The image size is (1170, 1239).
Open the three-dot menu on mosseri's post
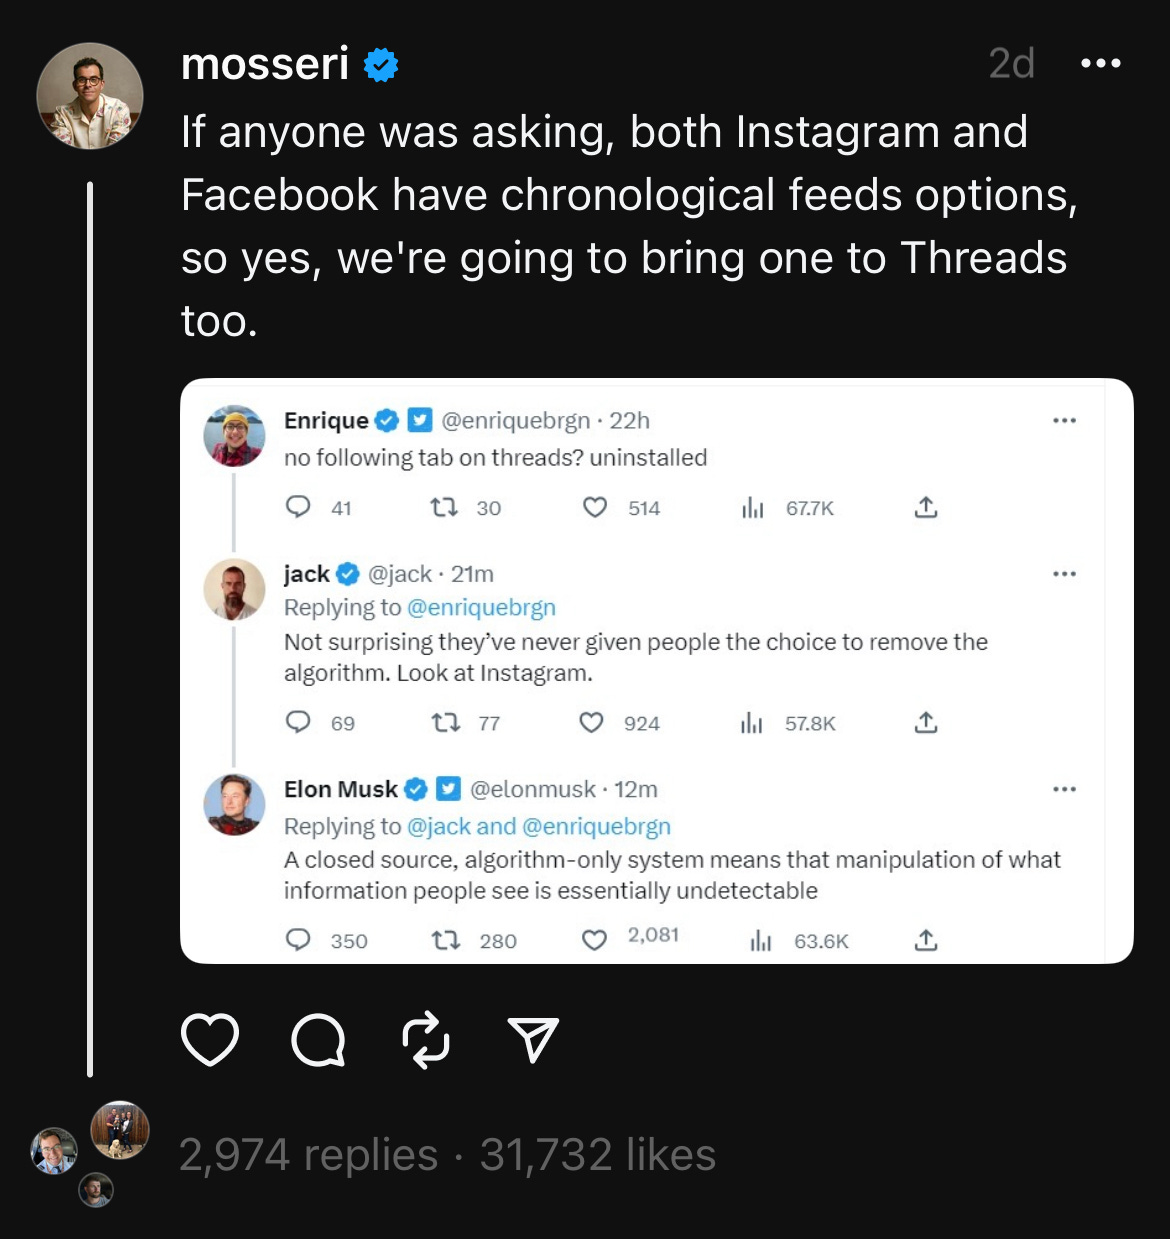click(x=1101, y=63)
